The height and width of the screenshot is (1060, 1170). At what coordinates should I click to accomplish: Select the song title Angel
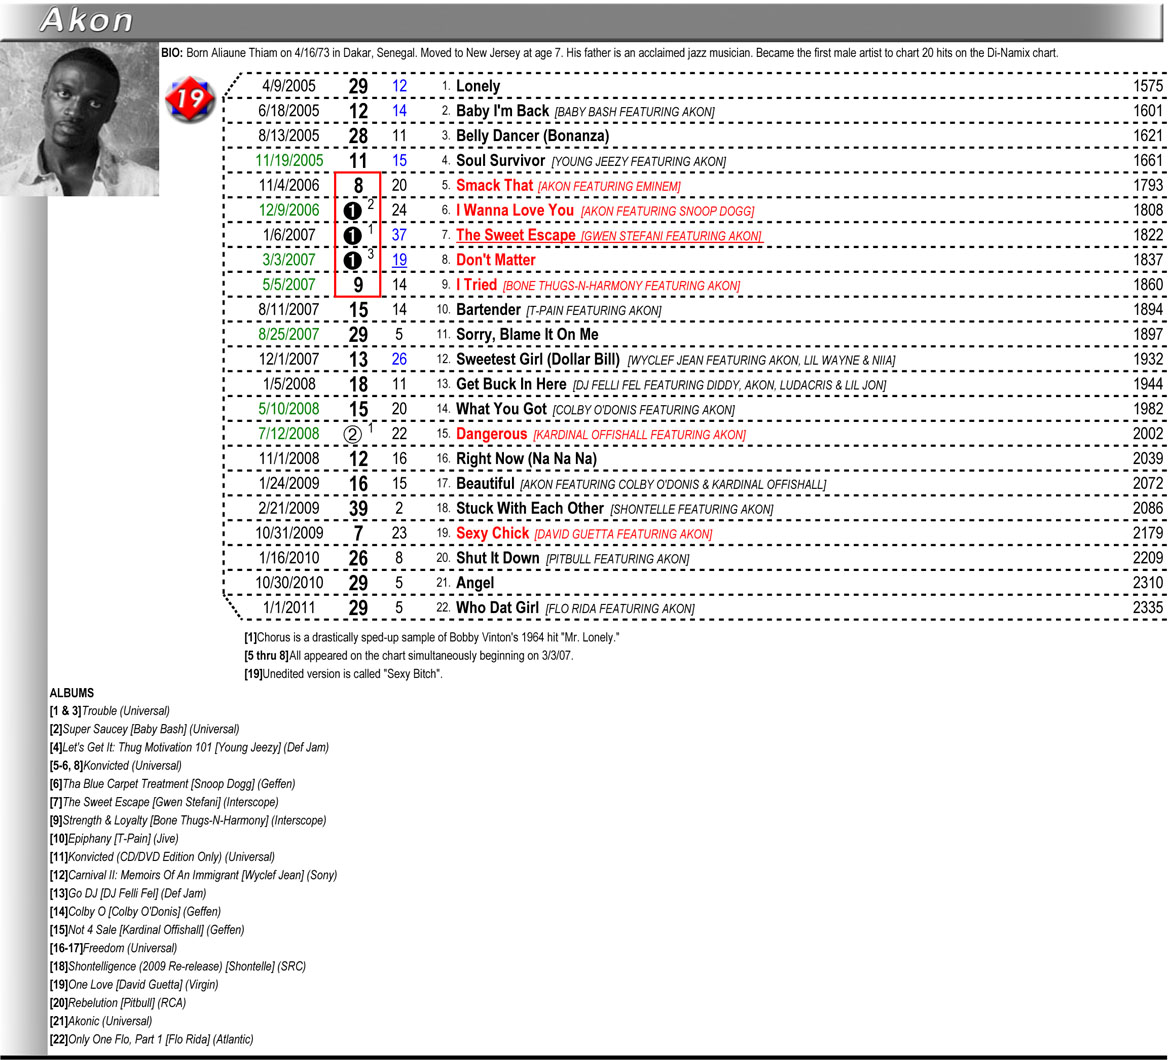coord(475,583)
